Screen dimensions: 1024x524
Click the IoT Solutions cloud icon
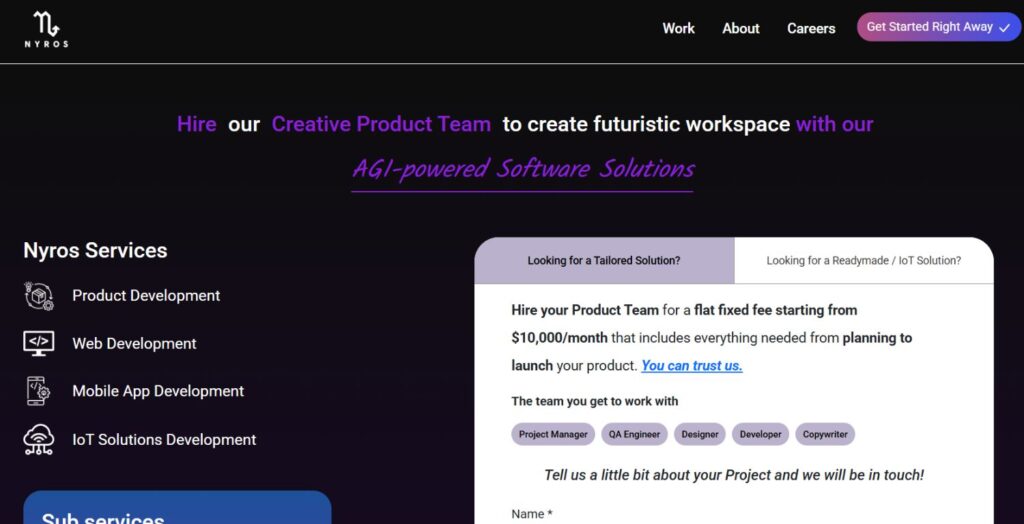click(x=39, y=439)
